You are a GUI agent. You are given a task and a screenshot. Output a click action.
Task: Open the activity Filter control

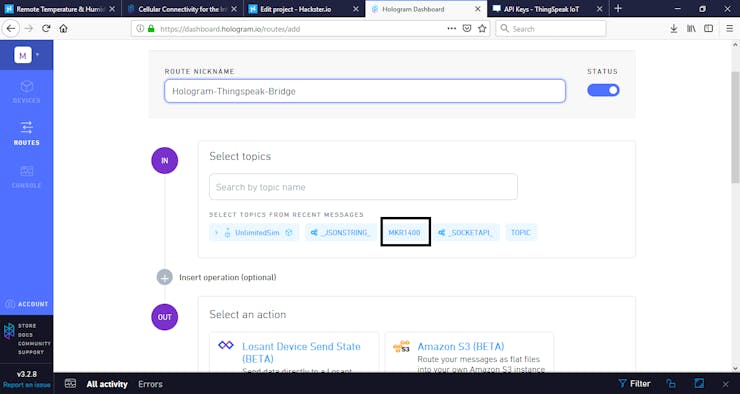[634, 384]
